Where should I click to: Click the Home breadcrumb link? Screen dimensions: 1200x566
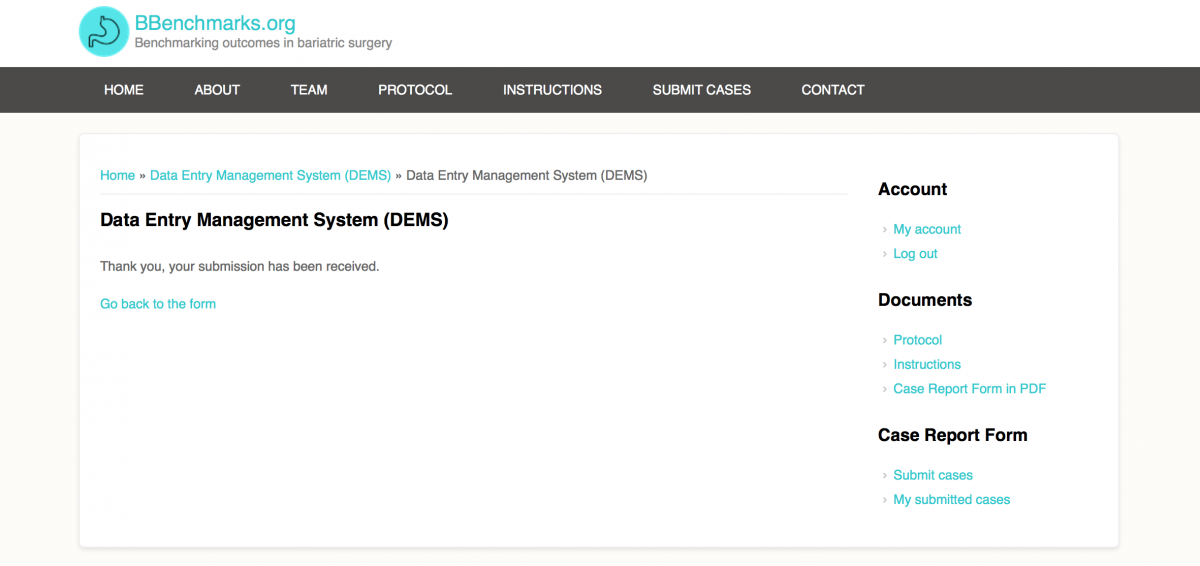pos(117,176)
